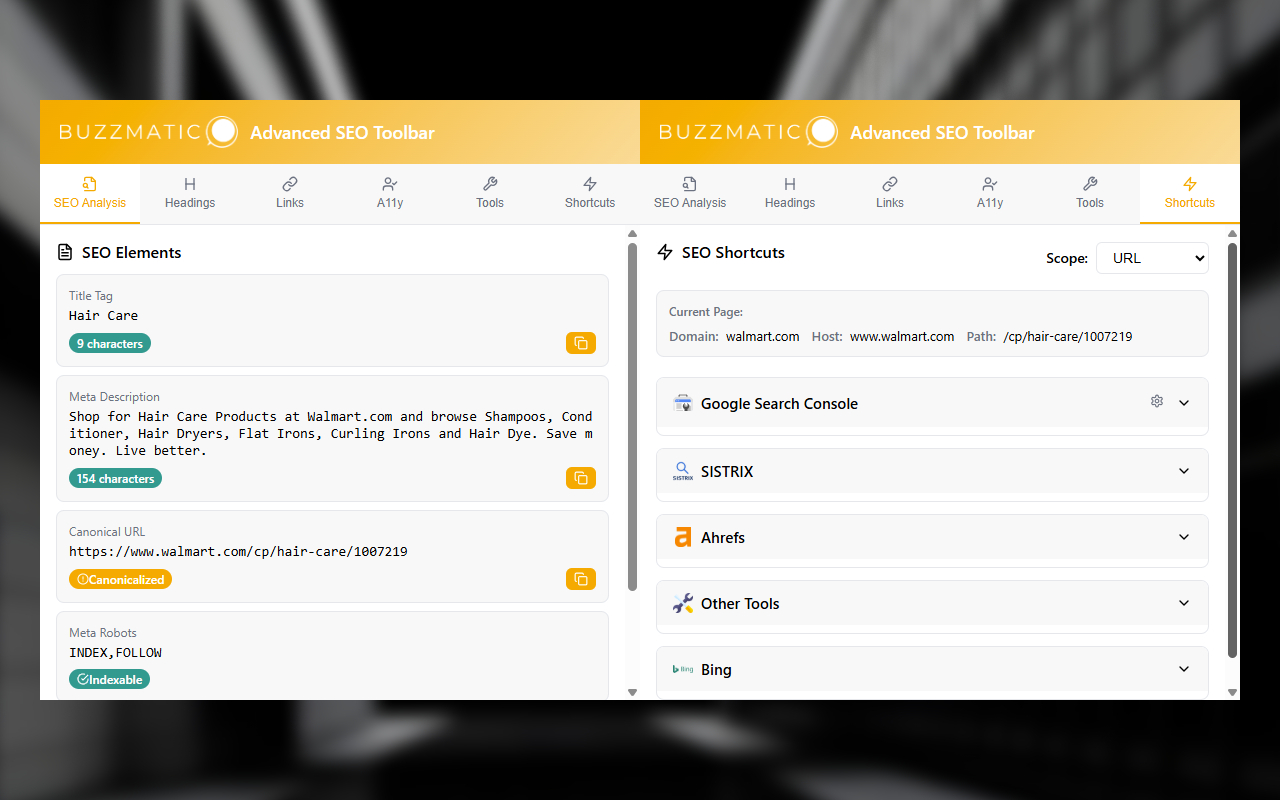Screen dimensions: 1280x800
Task: Expand the Bing section chevron
Action: click(1184, 669)
